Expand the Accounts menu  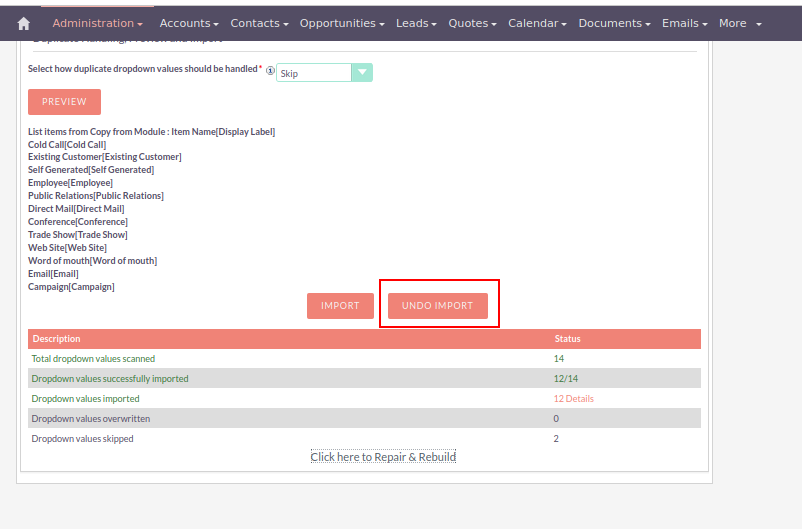pyautogui.click(x=189, y=23)
